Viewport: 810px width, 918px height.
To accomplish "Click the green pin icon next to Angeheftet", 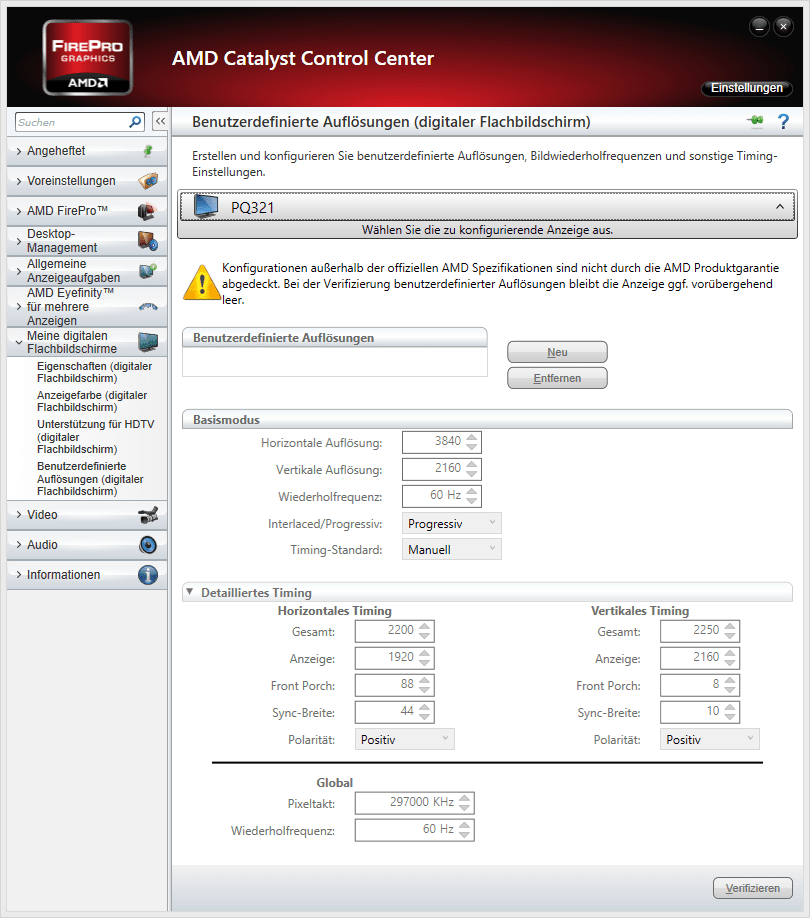I will (148, 151).
